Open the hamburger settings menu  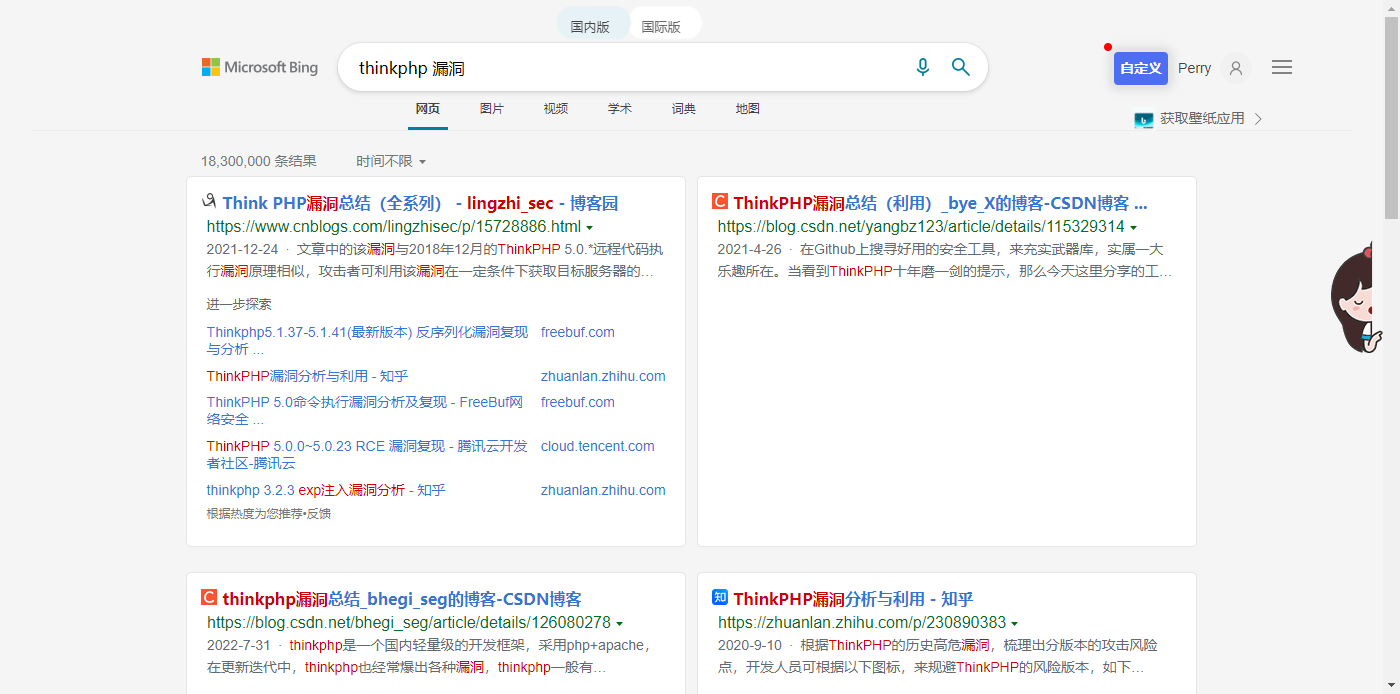1282,67
